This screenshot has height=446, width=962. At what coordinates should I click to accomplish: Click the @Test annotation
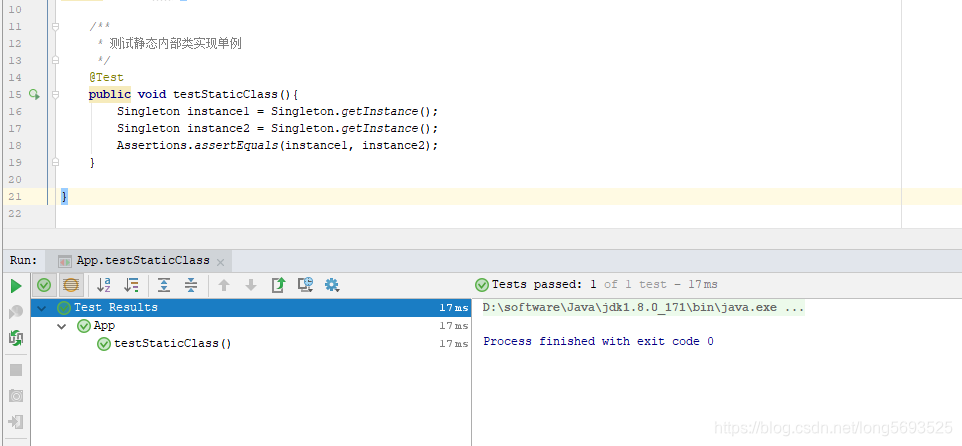coord(106,77)
